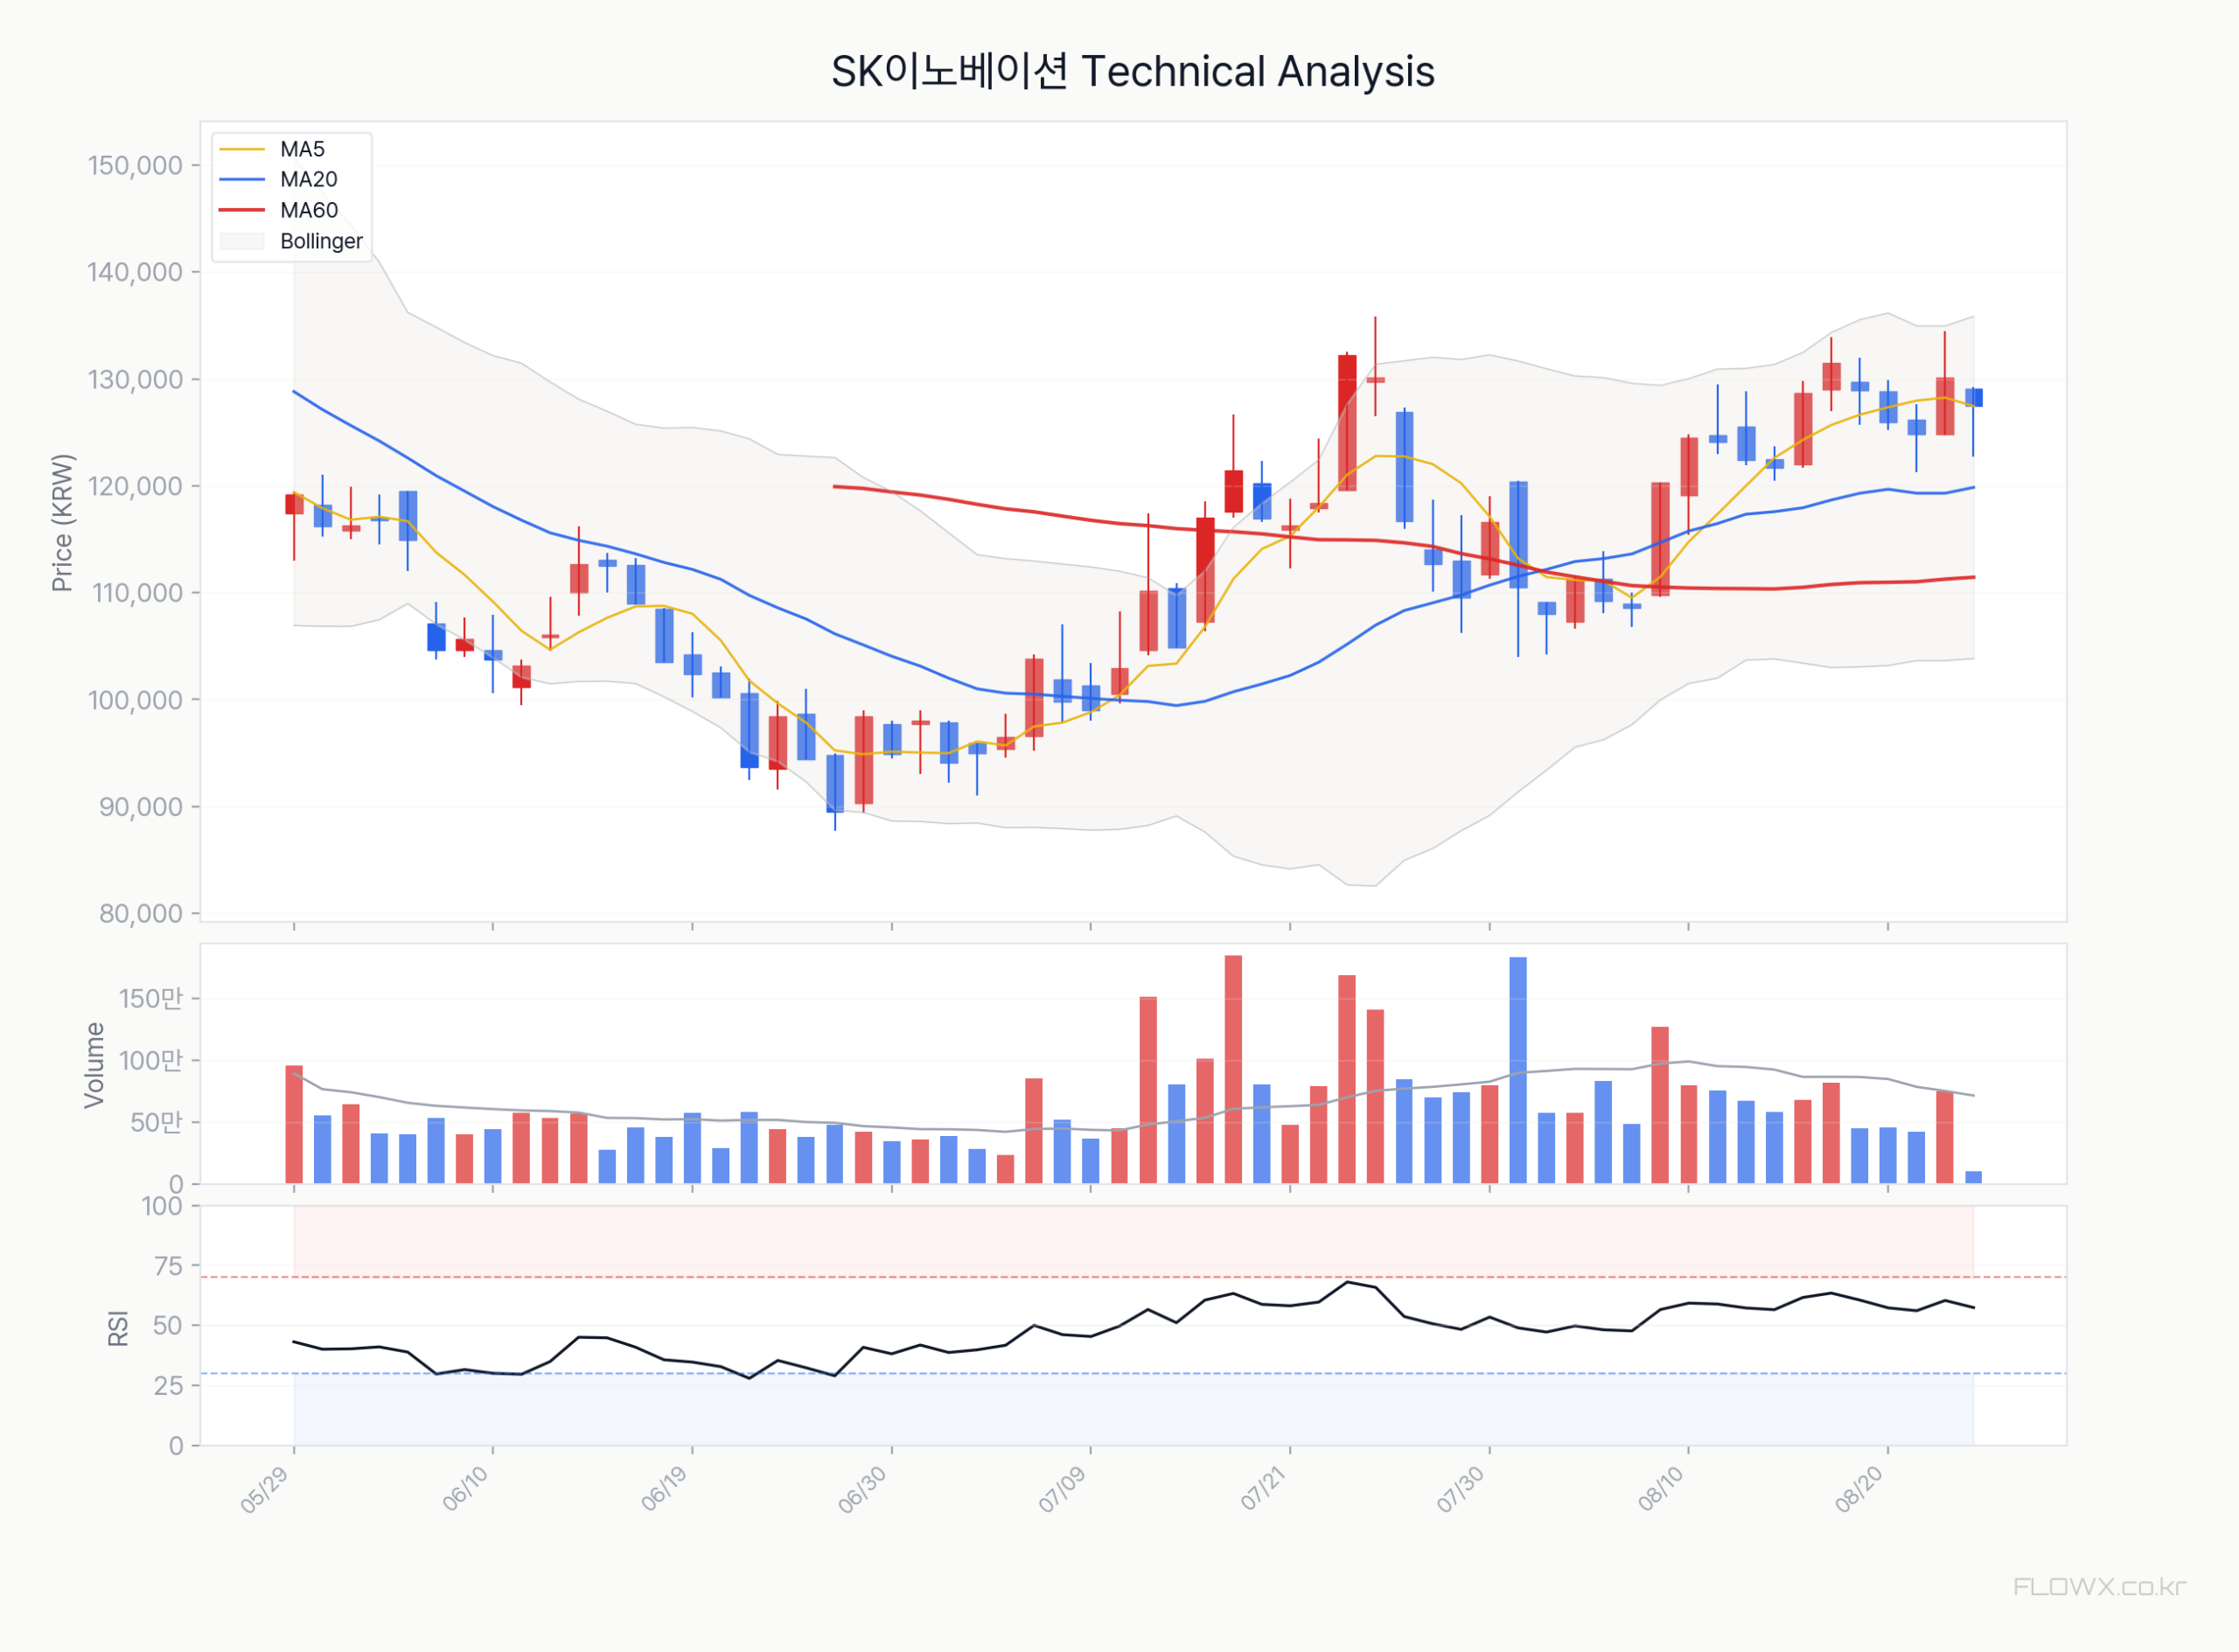Click the 05/29 date label
2239x1652 pixels.
[x=265, y=1490]
